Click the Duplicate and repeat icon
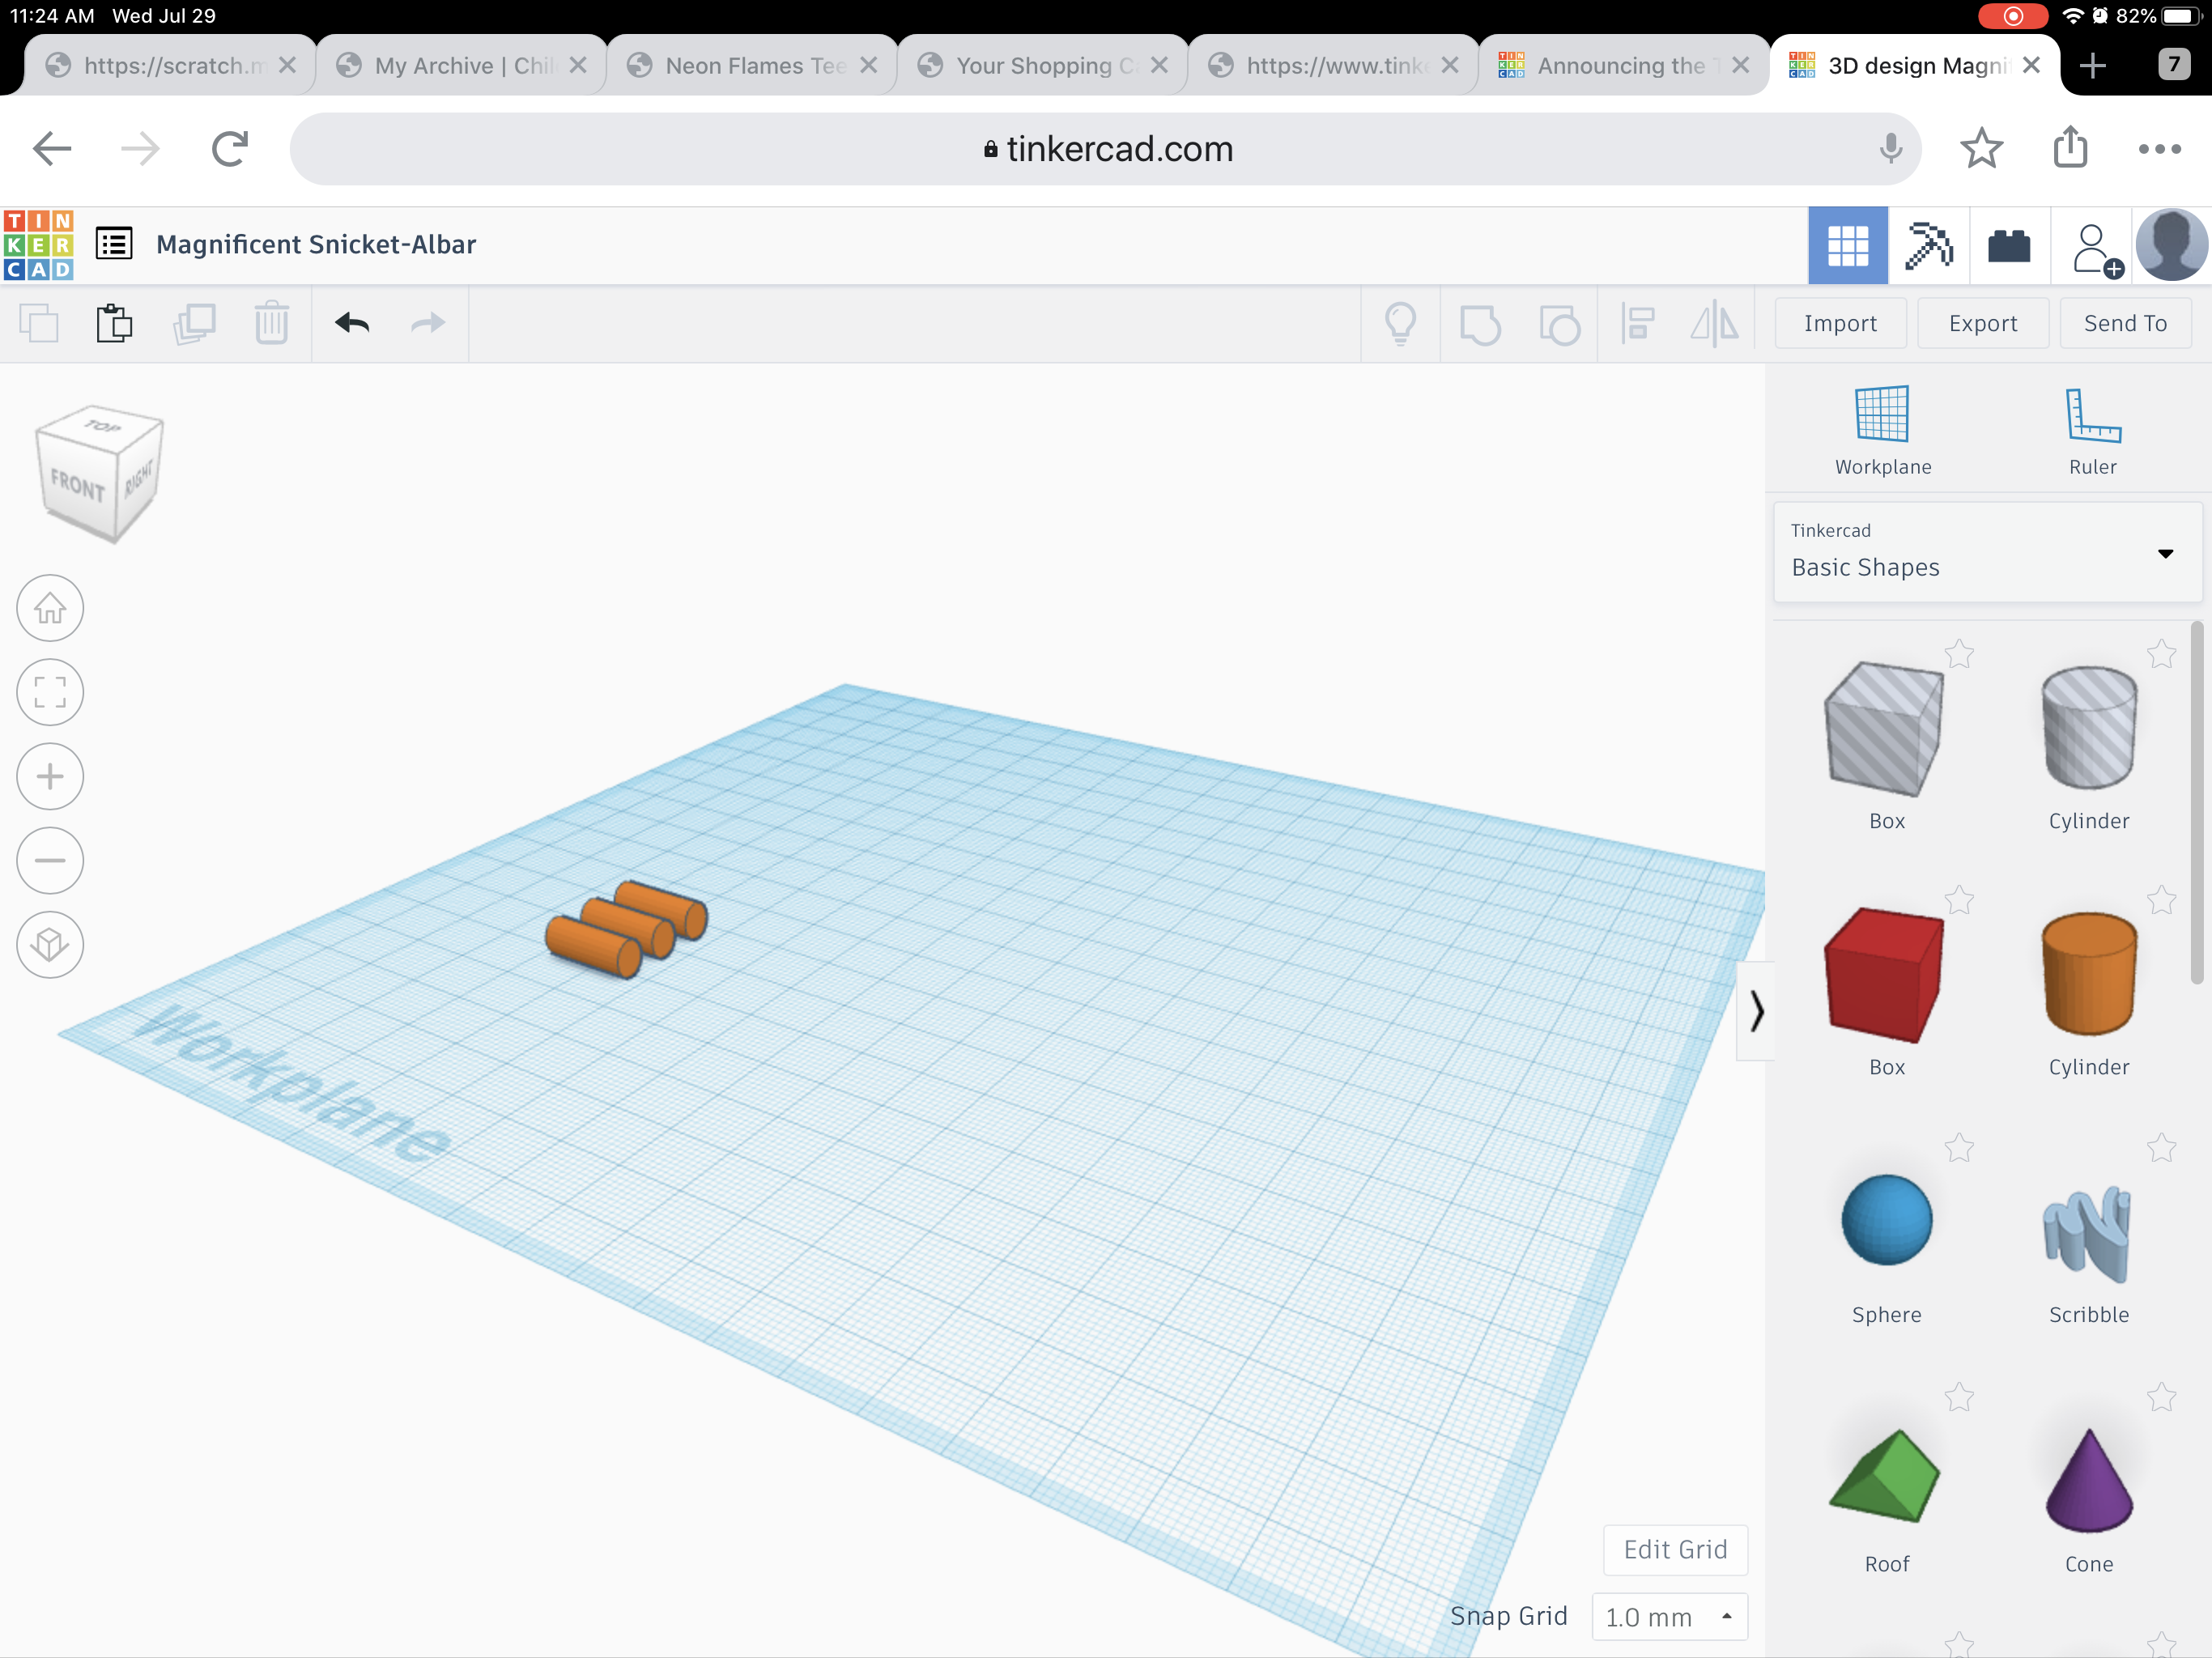Image resolution: width=2212 pixels, height=1658 pixels. pyautogui.click(x=194, y=324)
